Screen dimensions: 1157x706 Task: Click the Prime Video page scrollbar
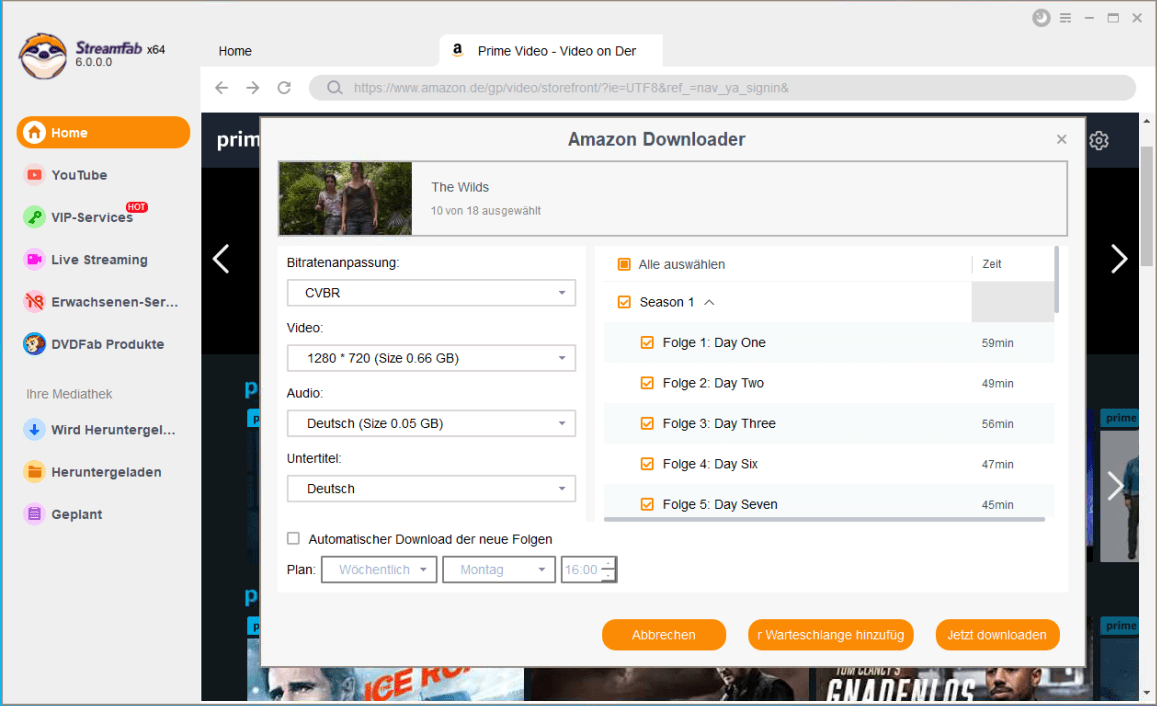tap(1146, 205)
